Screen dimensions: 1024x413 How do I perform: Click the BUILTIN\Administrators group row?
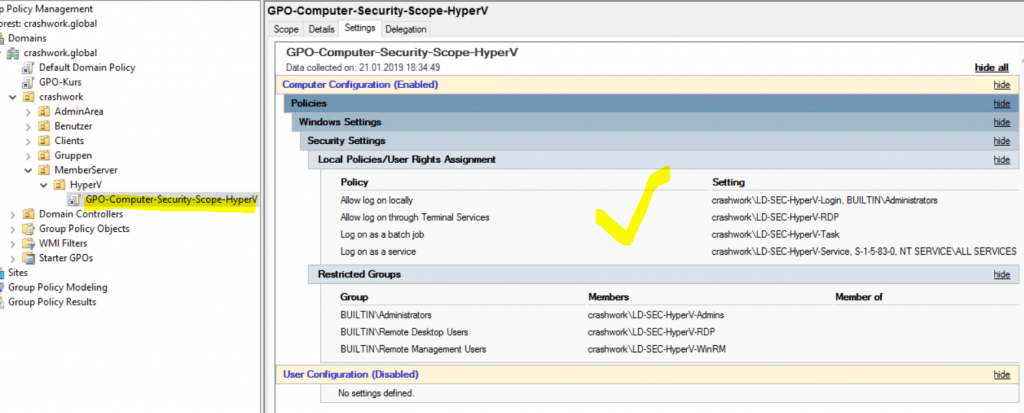coord(386,315)
